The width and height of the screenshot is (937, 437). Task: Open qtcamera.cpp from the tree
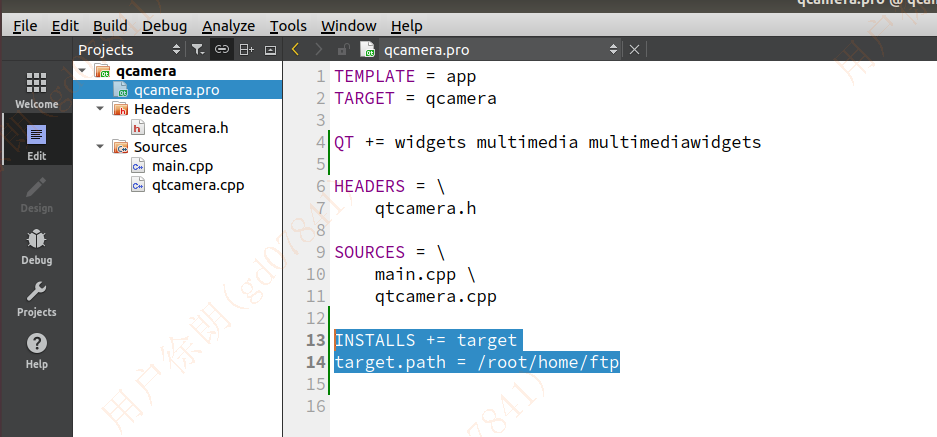click(x=198, y=185)
